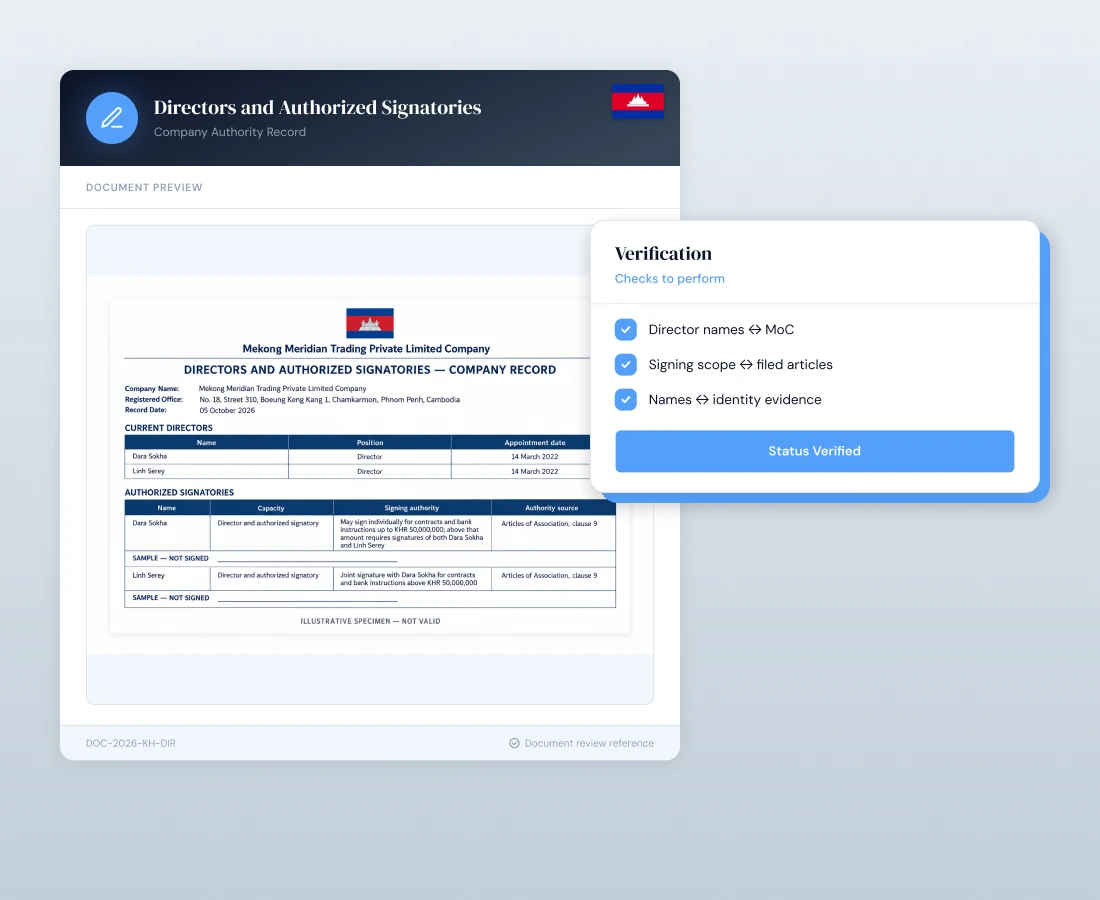The image size is (1100, 900).
Task: Click the circled checkmark beside Document review reference
Action: point(514,743)
